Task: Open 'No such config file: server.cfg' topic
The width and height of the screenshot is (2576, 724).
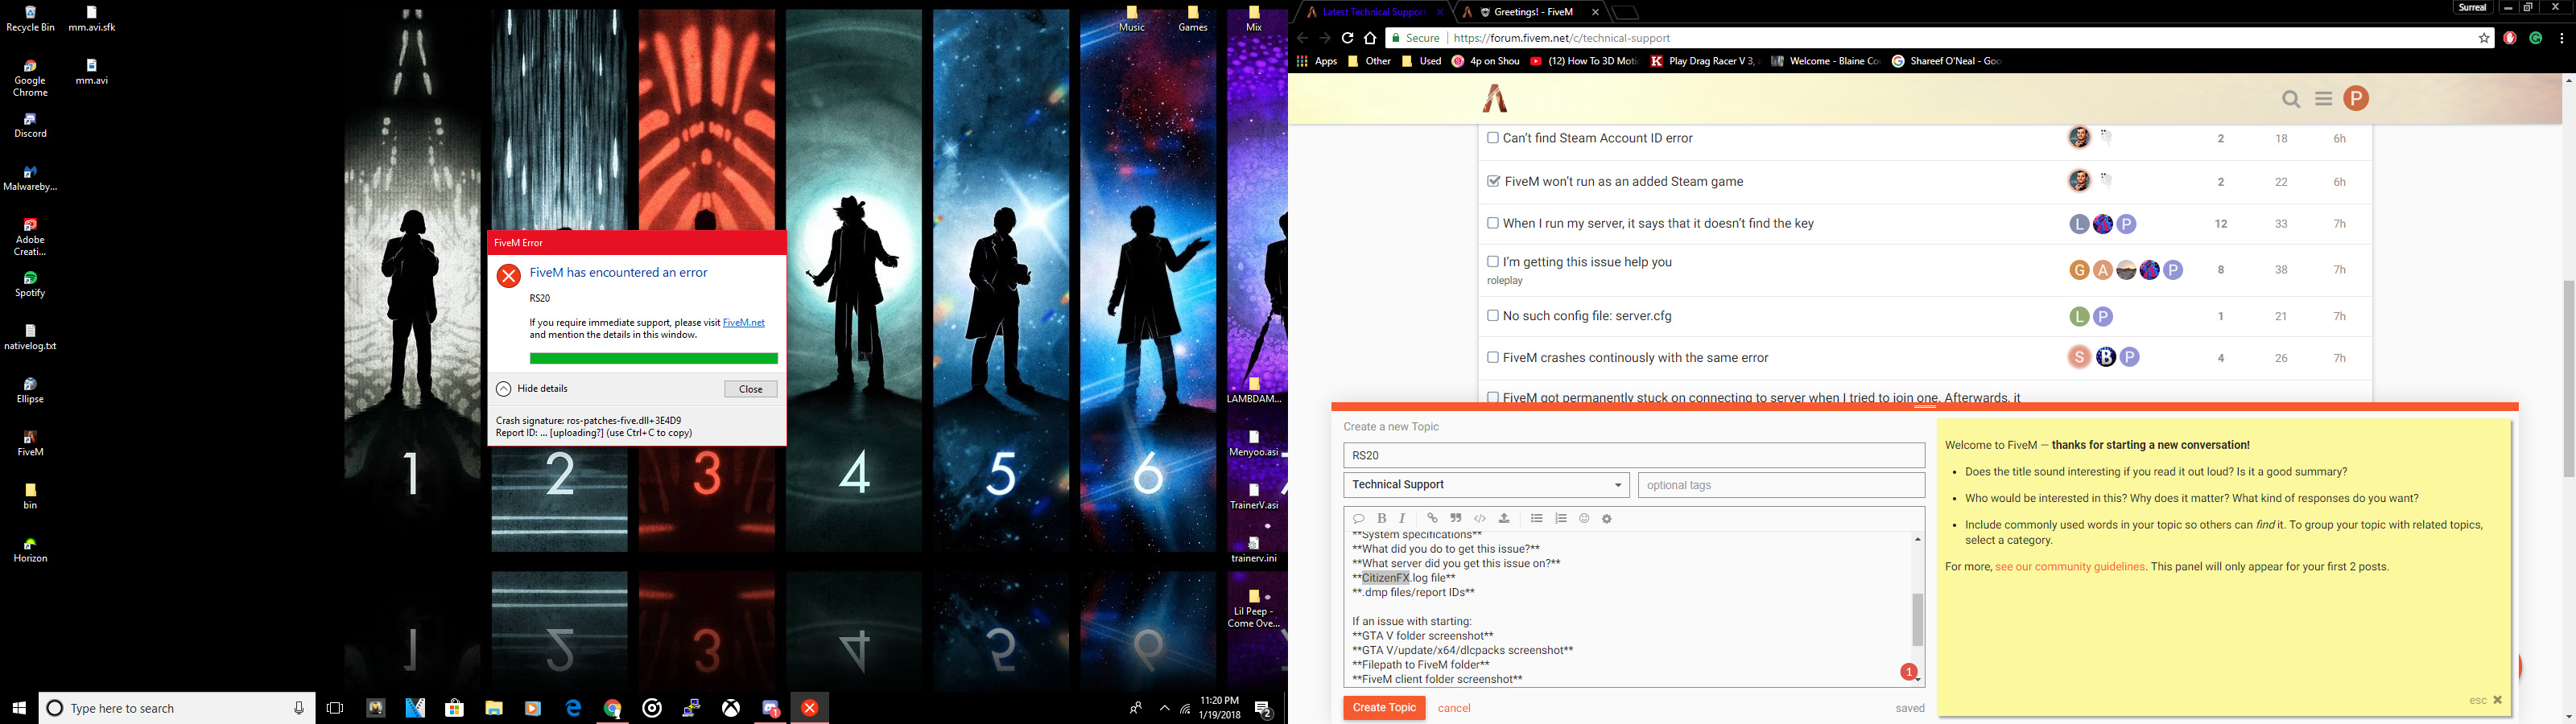Action: coord(1587,316)
